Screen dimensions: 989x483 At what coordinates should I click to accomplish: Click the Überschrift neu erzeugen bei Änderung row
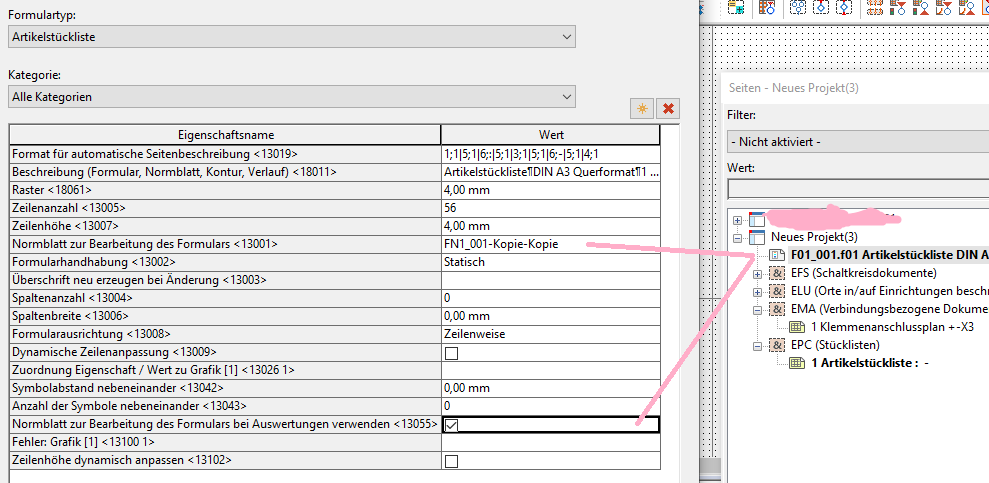335,280
